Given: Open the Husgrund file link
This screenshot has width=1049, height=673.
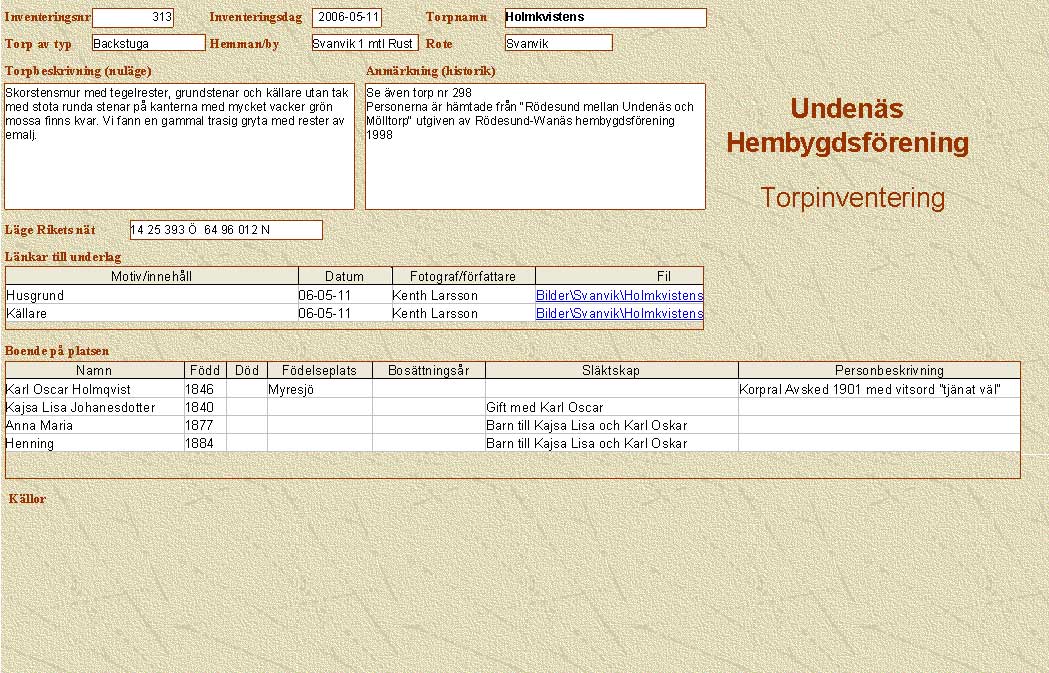Looking at the screenshot, I should (619, 296).
